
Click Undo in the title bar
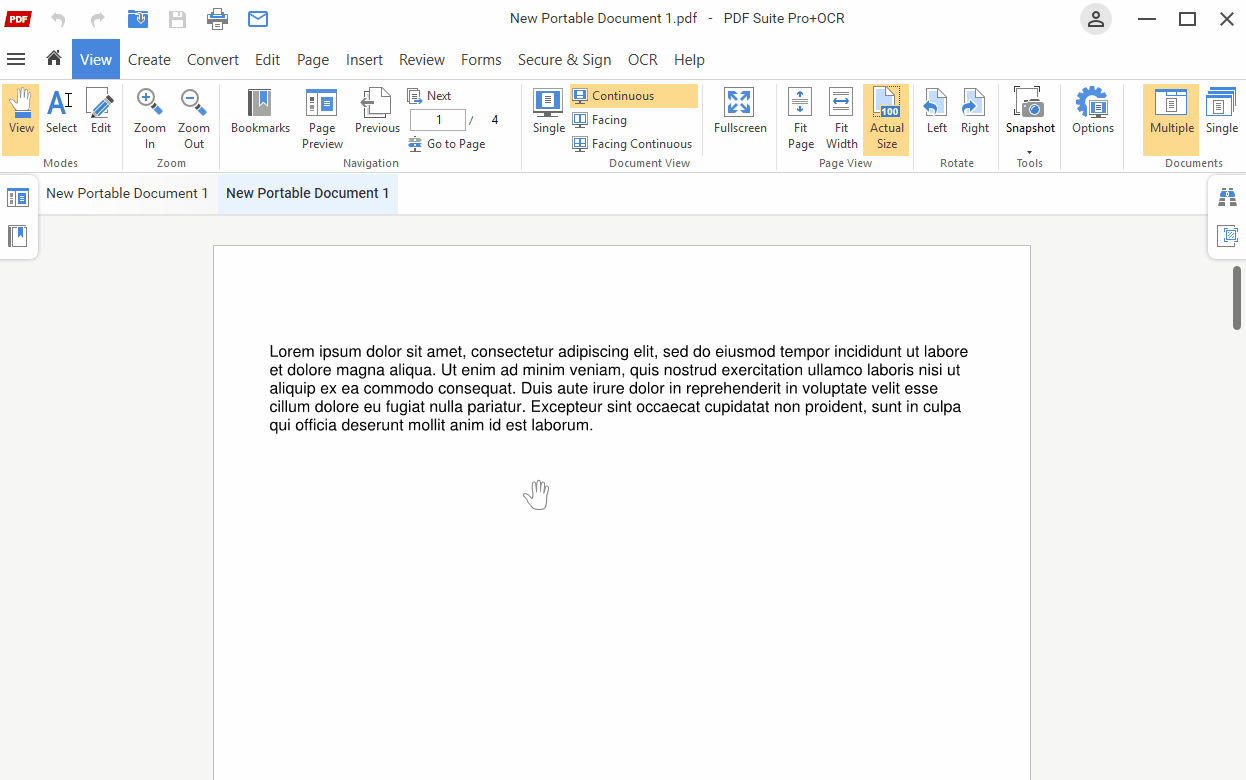[58, 19]
